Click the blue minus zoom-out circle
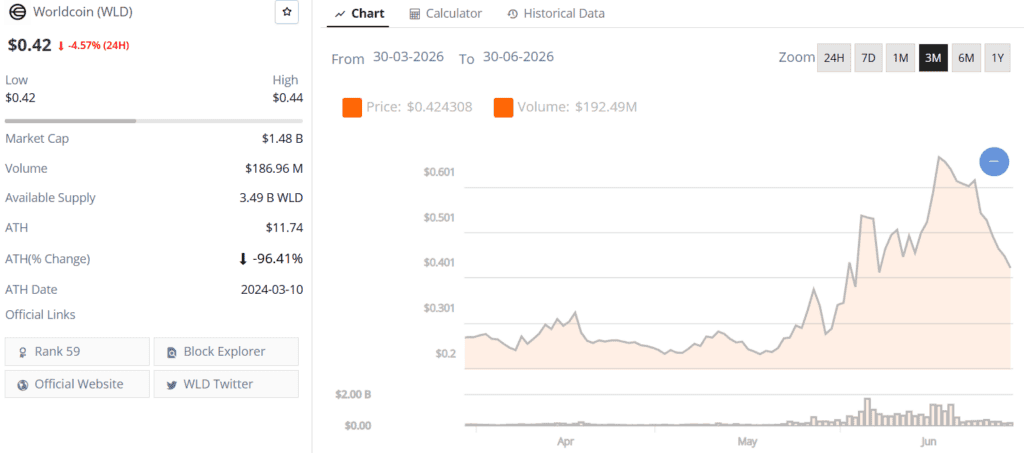 click(x=994, y=161)
